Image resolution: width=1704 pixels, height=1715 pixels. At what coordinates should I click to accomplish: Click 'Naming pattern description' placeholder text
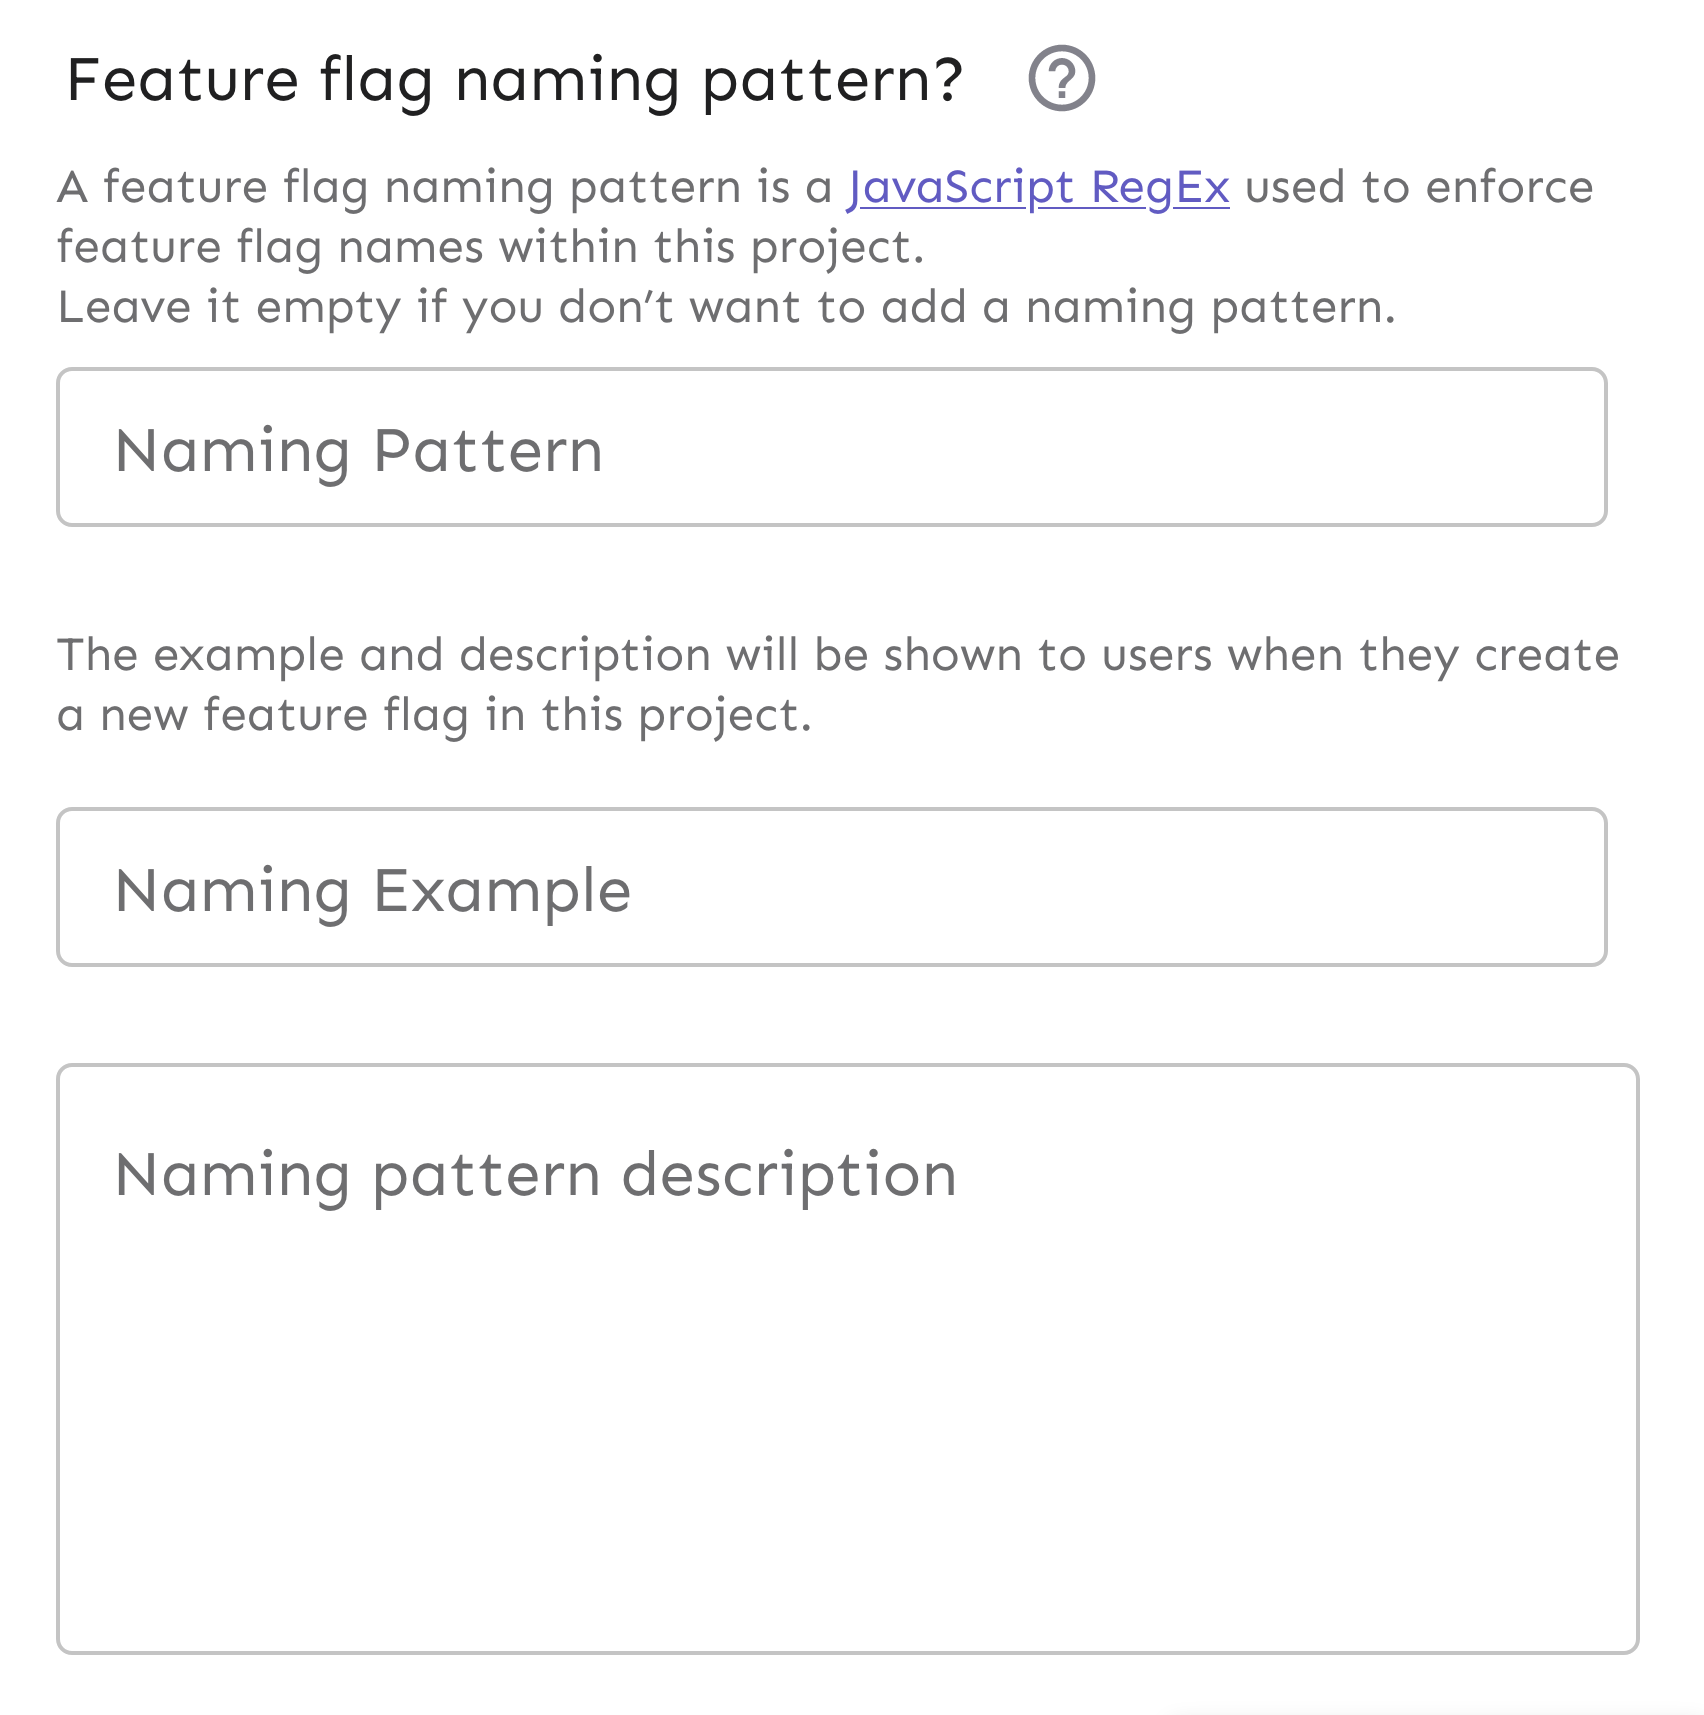(x=536, y=1174)
